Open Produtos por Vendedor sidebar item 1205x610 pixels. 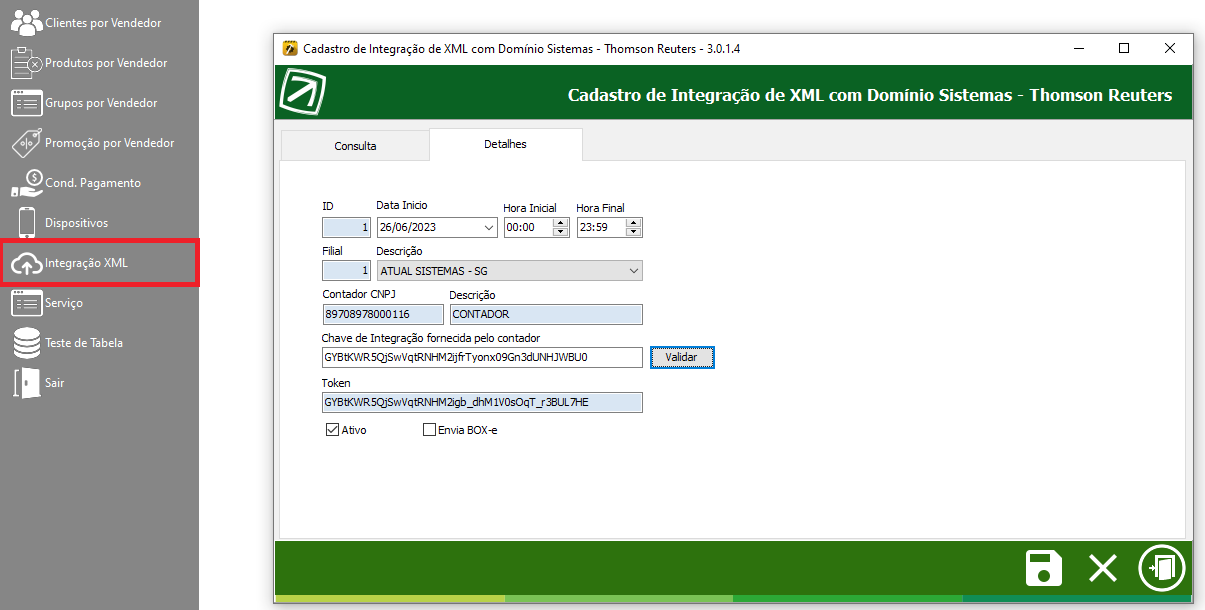point(88,62)
